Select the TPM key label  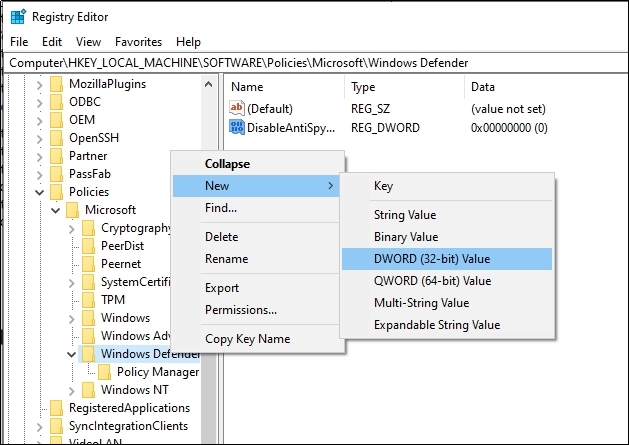[113, 300]
